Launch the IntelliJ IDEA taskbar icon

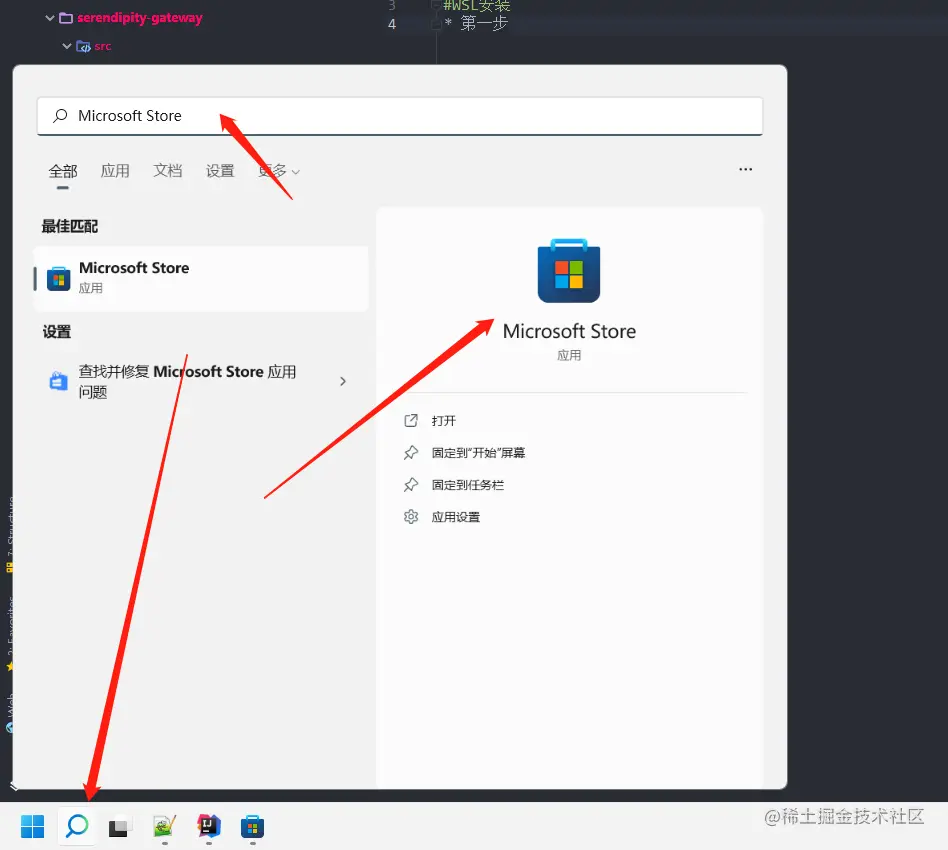click(x=209, y=825)
